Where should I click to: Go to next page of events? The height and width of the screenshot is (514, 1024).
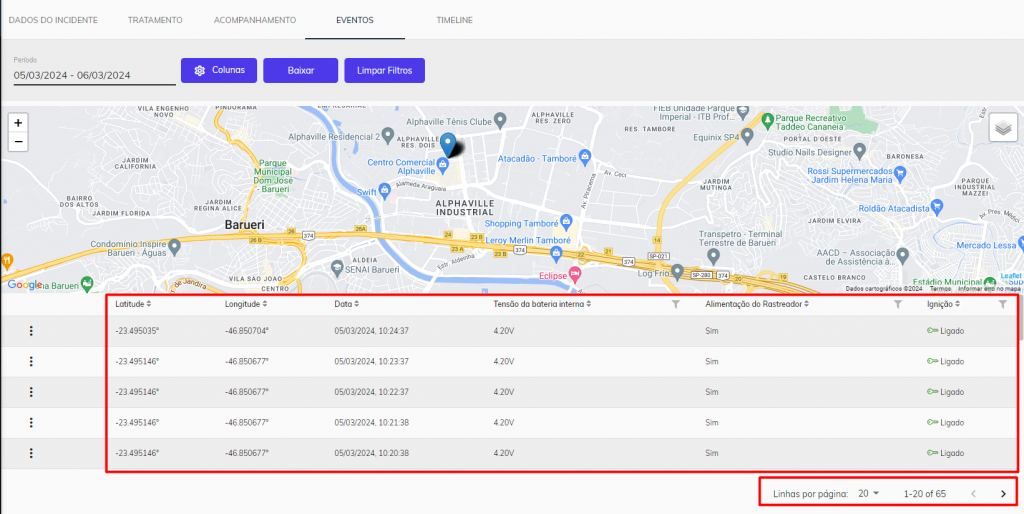click(x=1003, y=494)
